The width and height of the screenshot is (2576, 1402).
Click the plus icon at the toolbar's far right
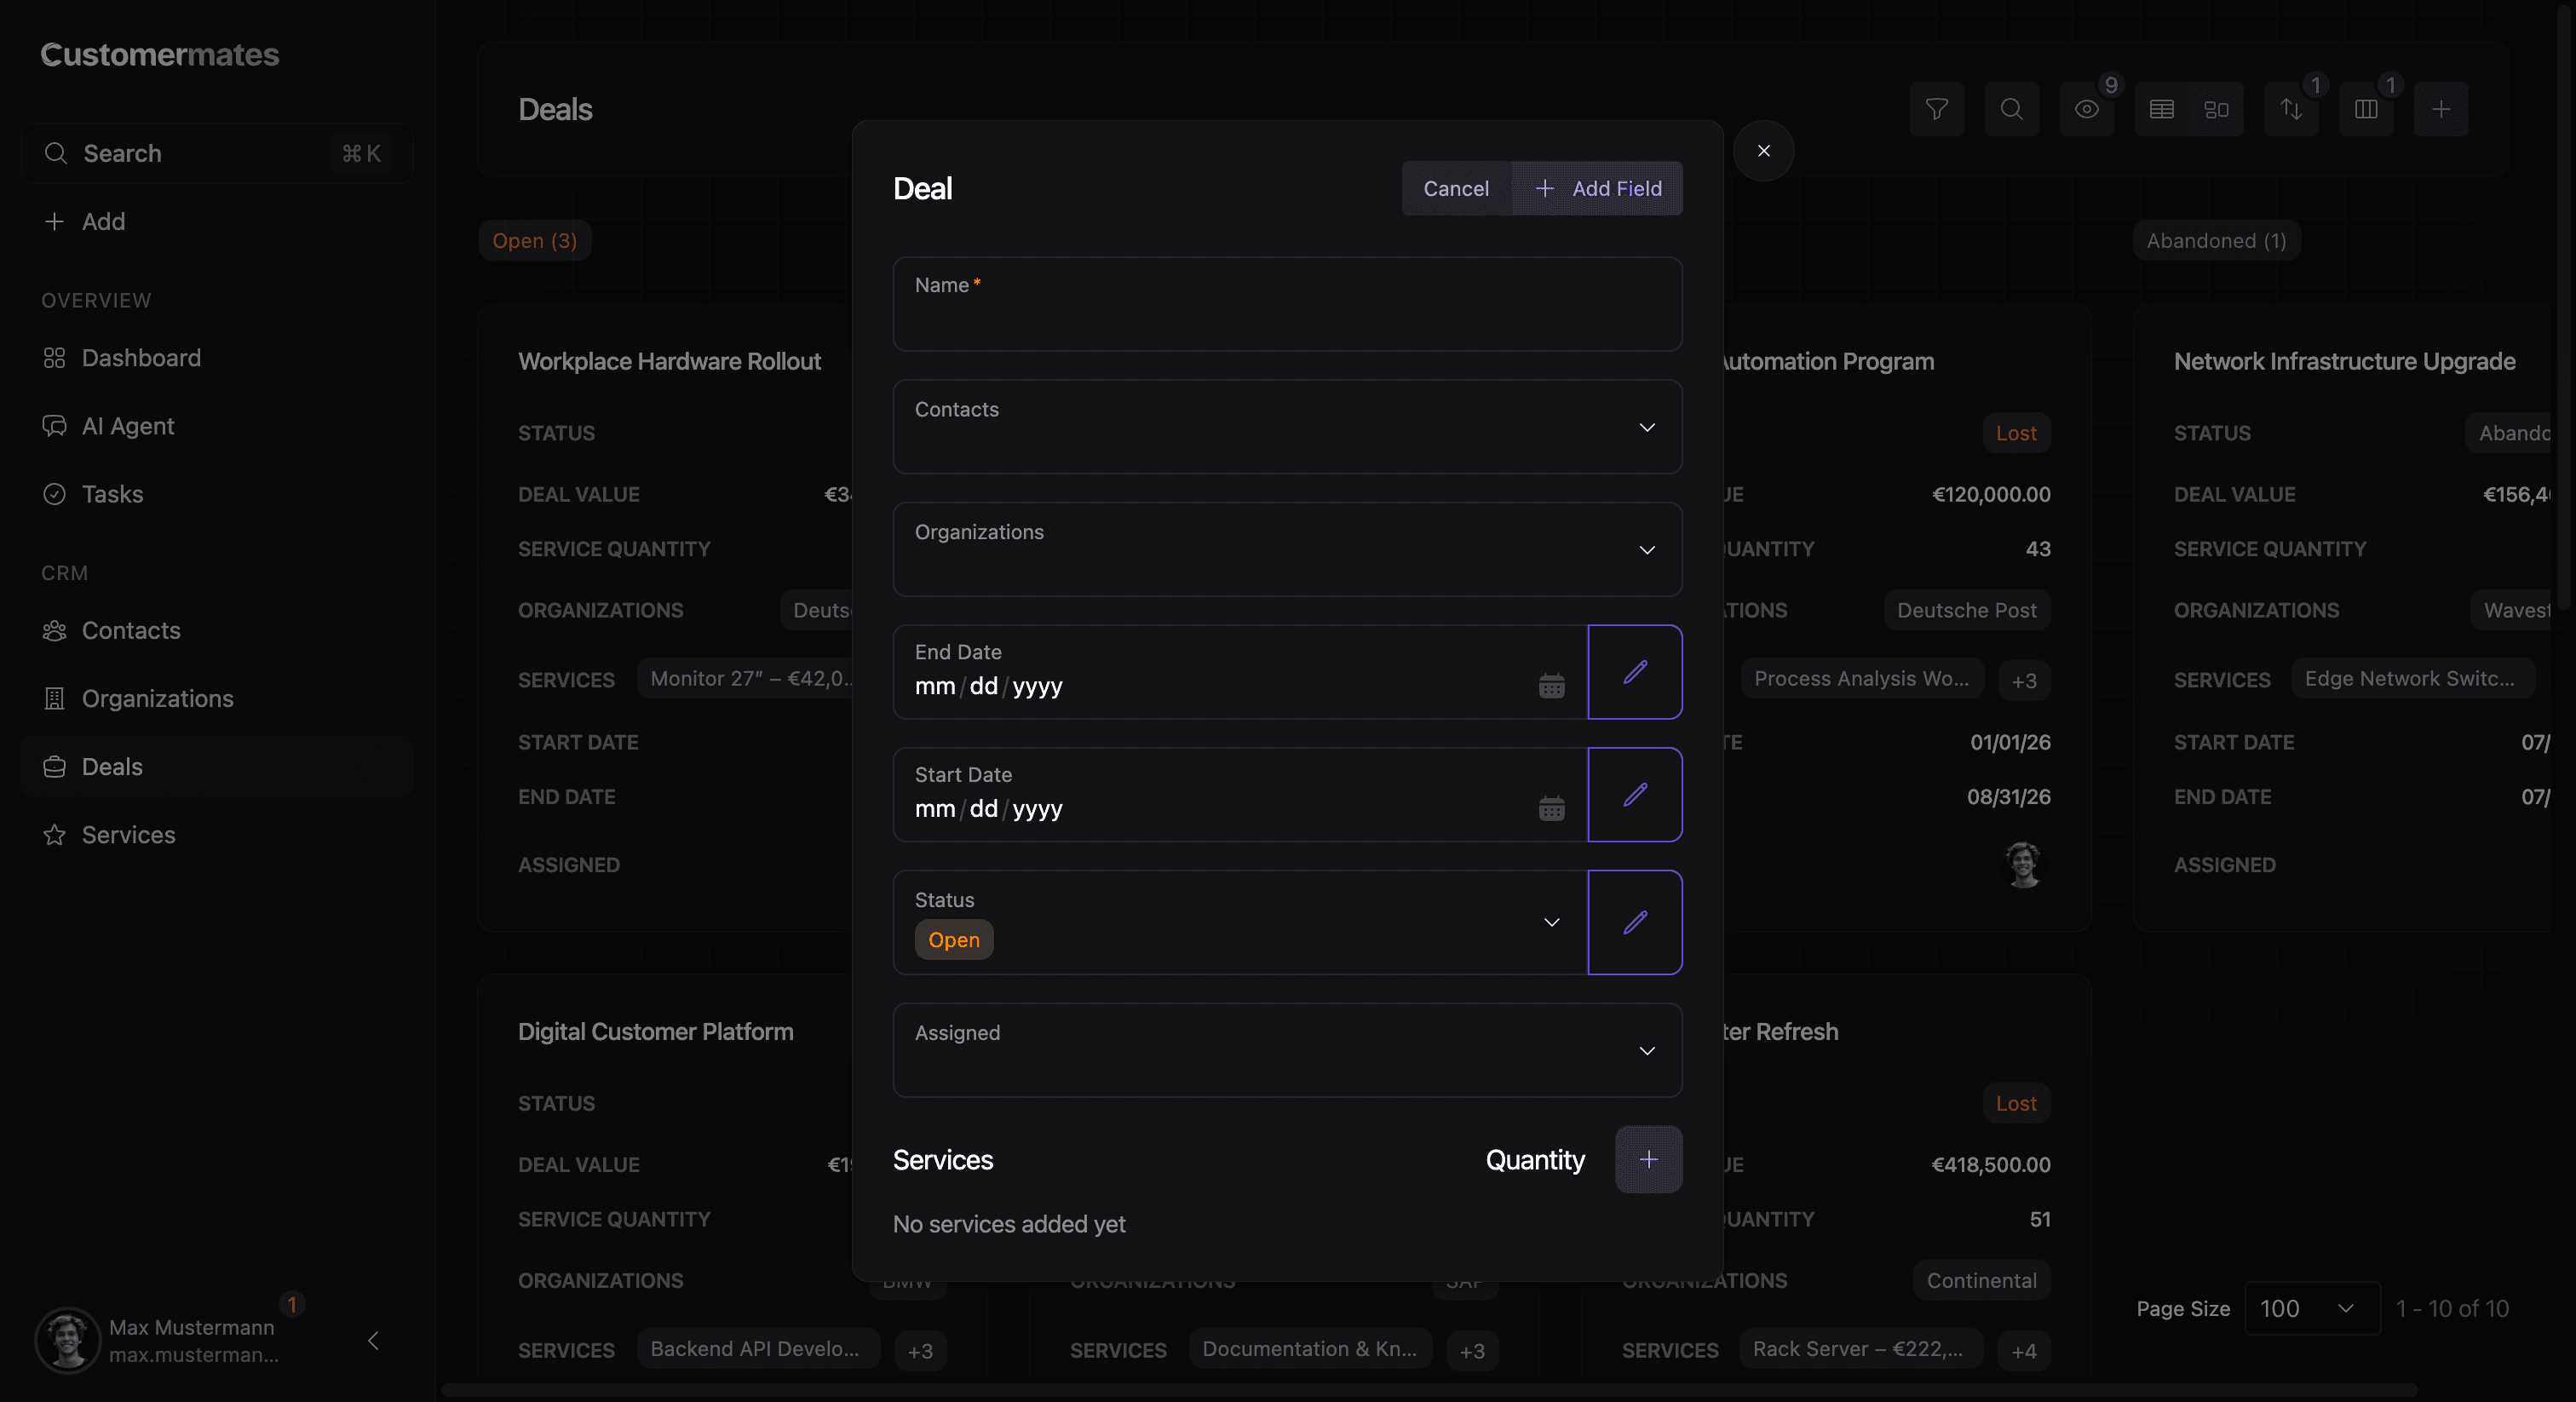click(2440, 110)
